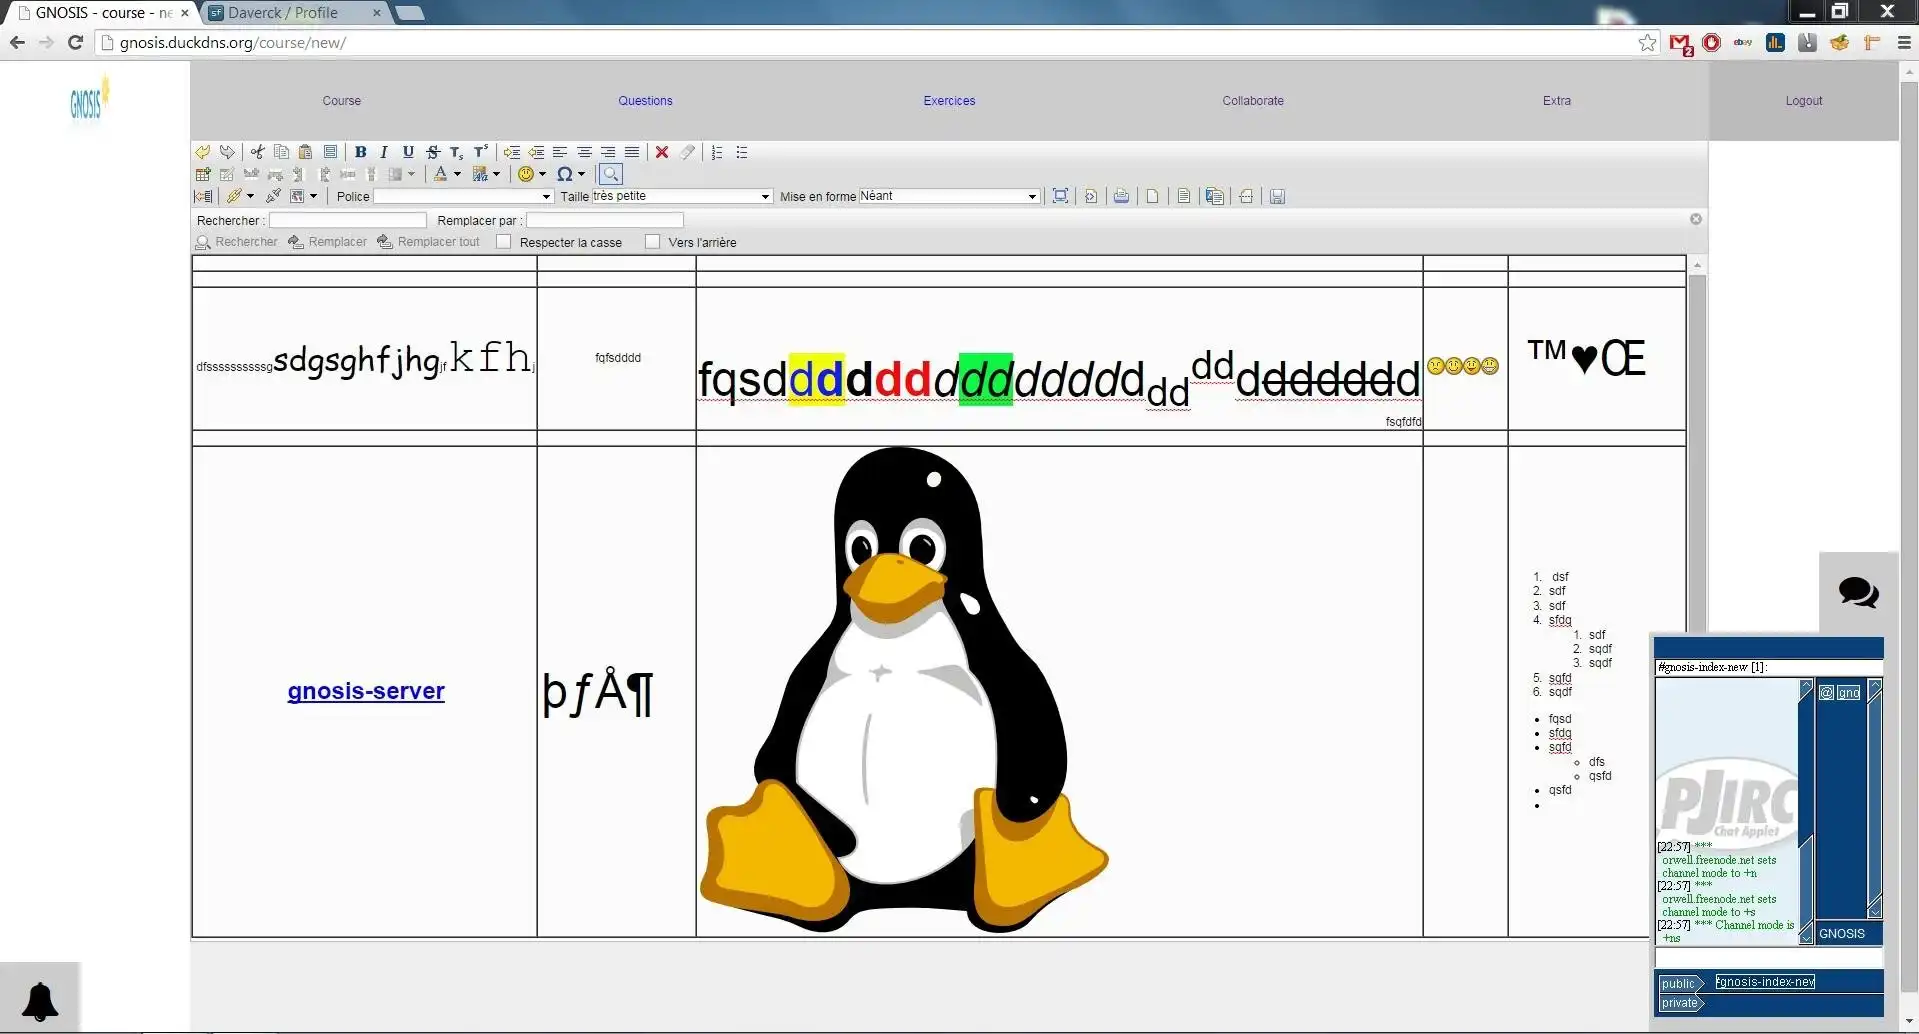The image size is (1919, 1034).
Task: Open the Mise en forme dropdown
Action: coord(949,196)
